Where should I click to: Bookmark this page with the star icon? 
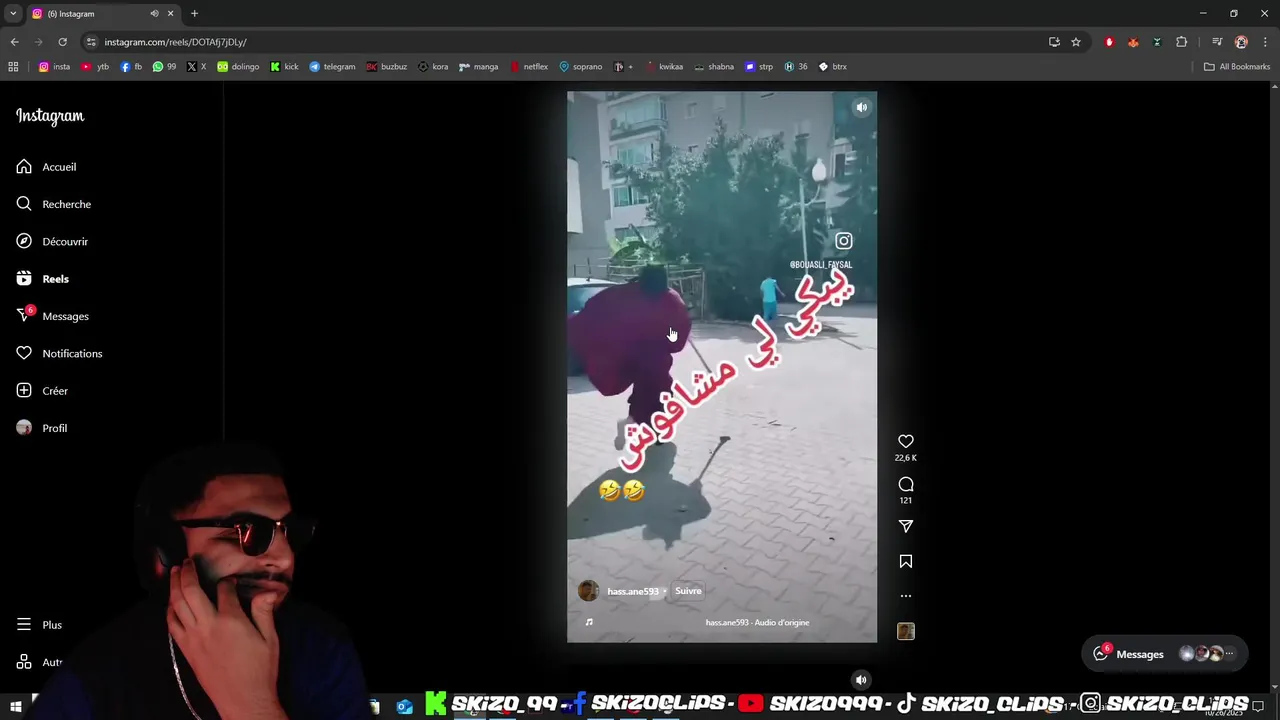pos(1076,42)
